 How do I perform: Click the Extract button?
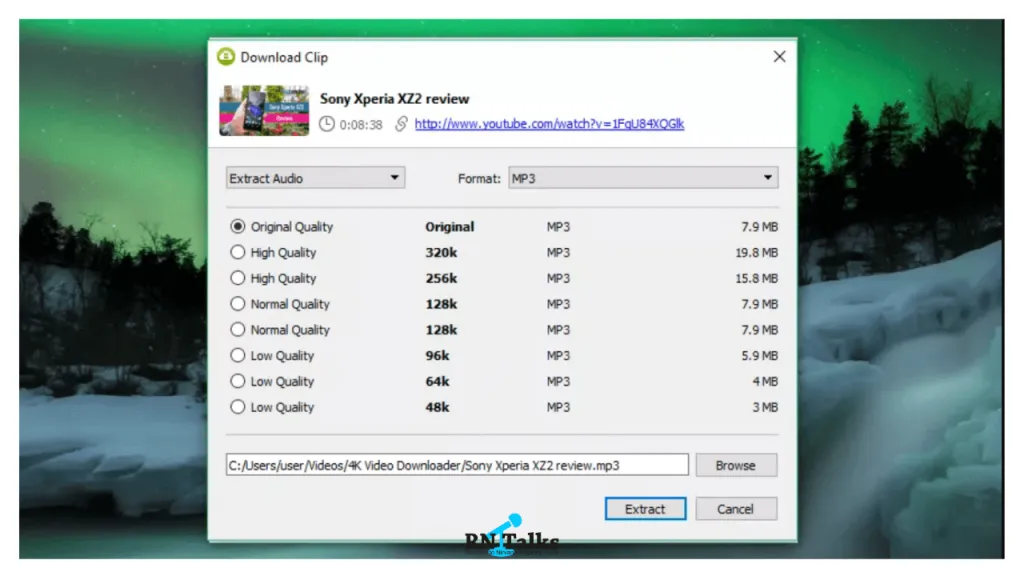point(645,509)
